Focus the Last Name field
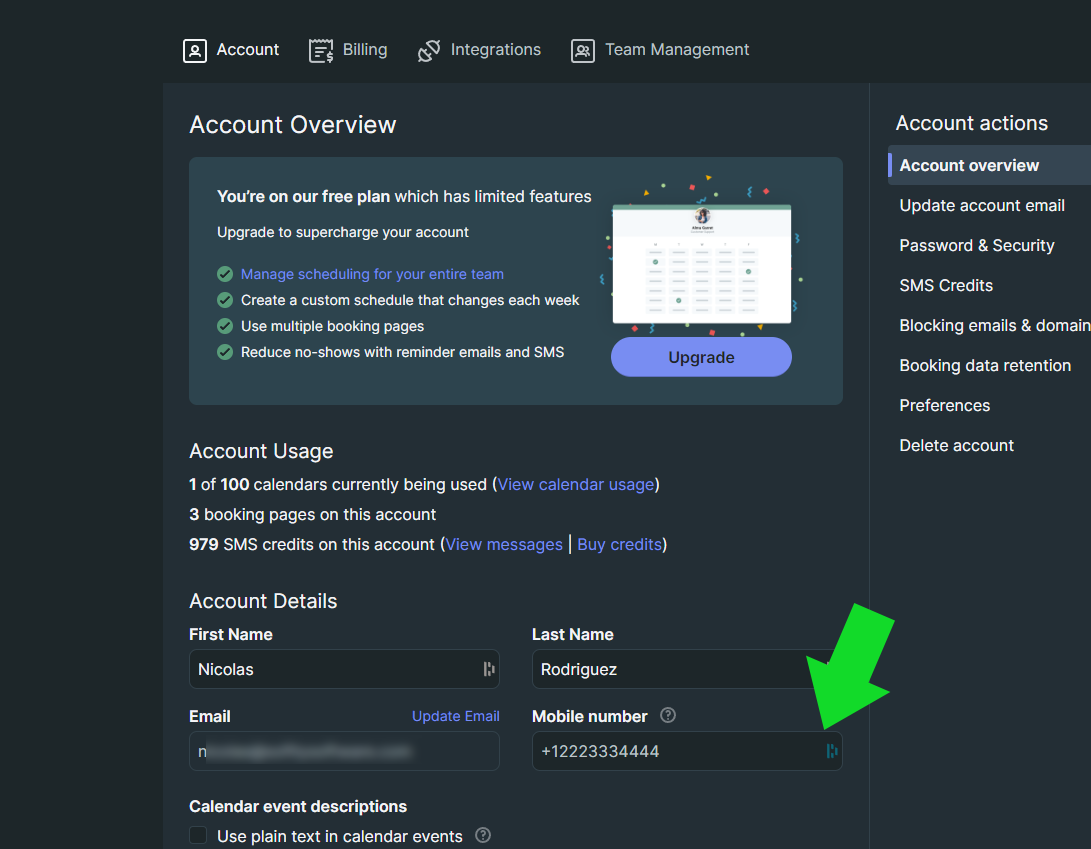The height and width of the screenshot is (849, 1091). tap(687, 669)
